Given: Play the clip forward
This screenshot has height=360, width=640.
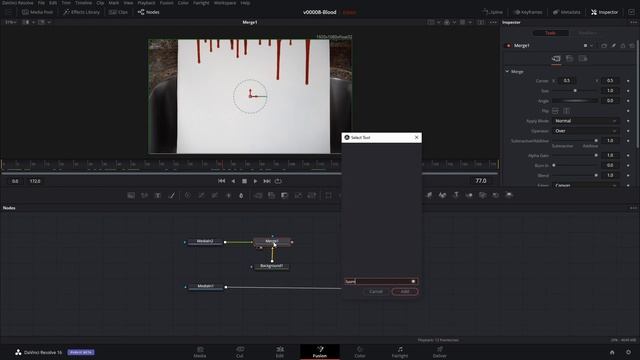Looking at the screenshot, I should (256, 181).
